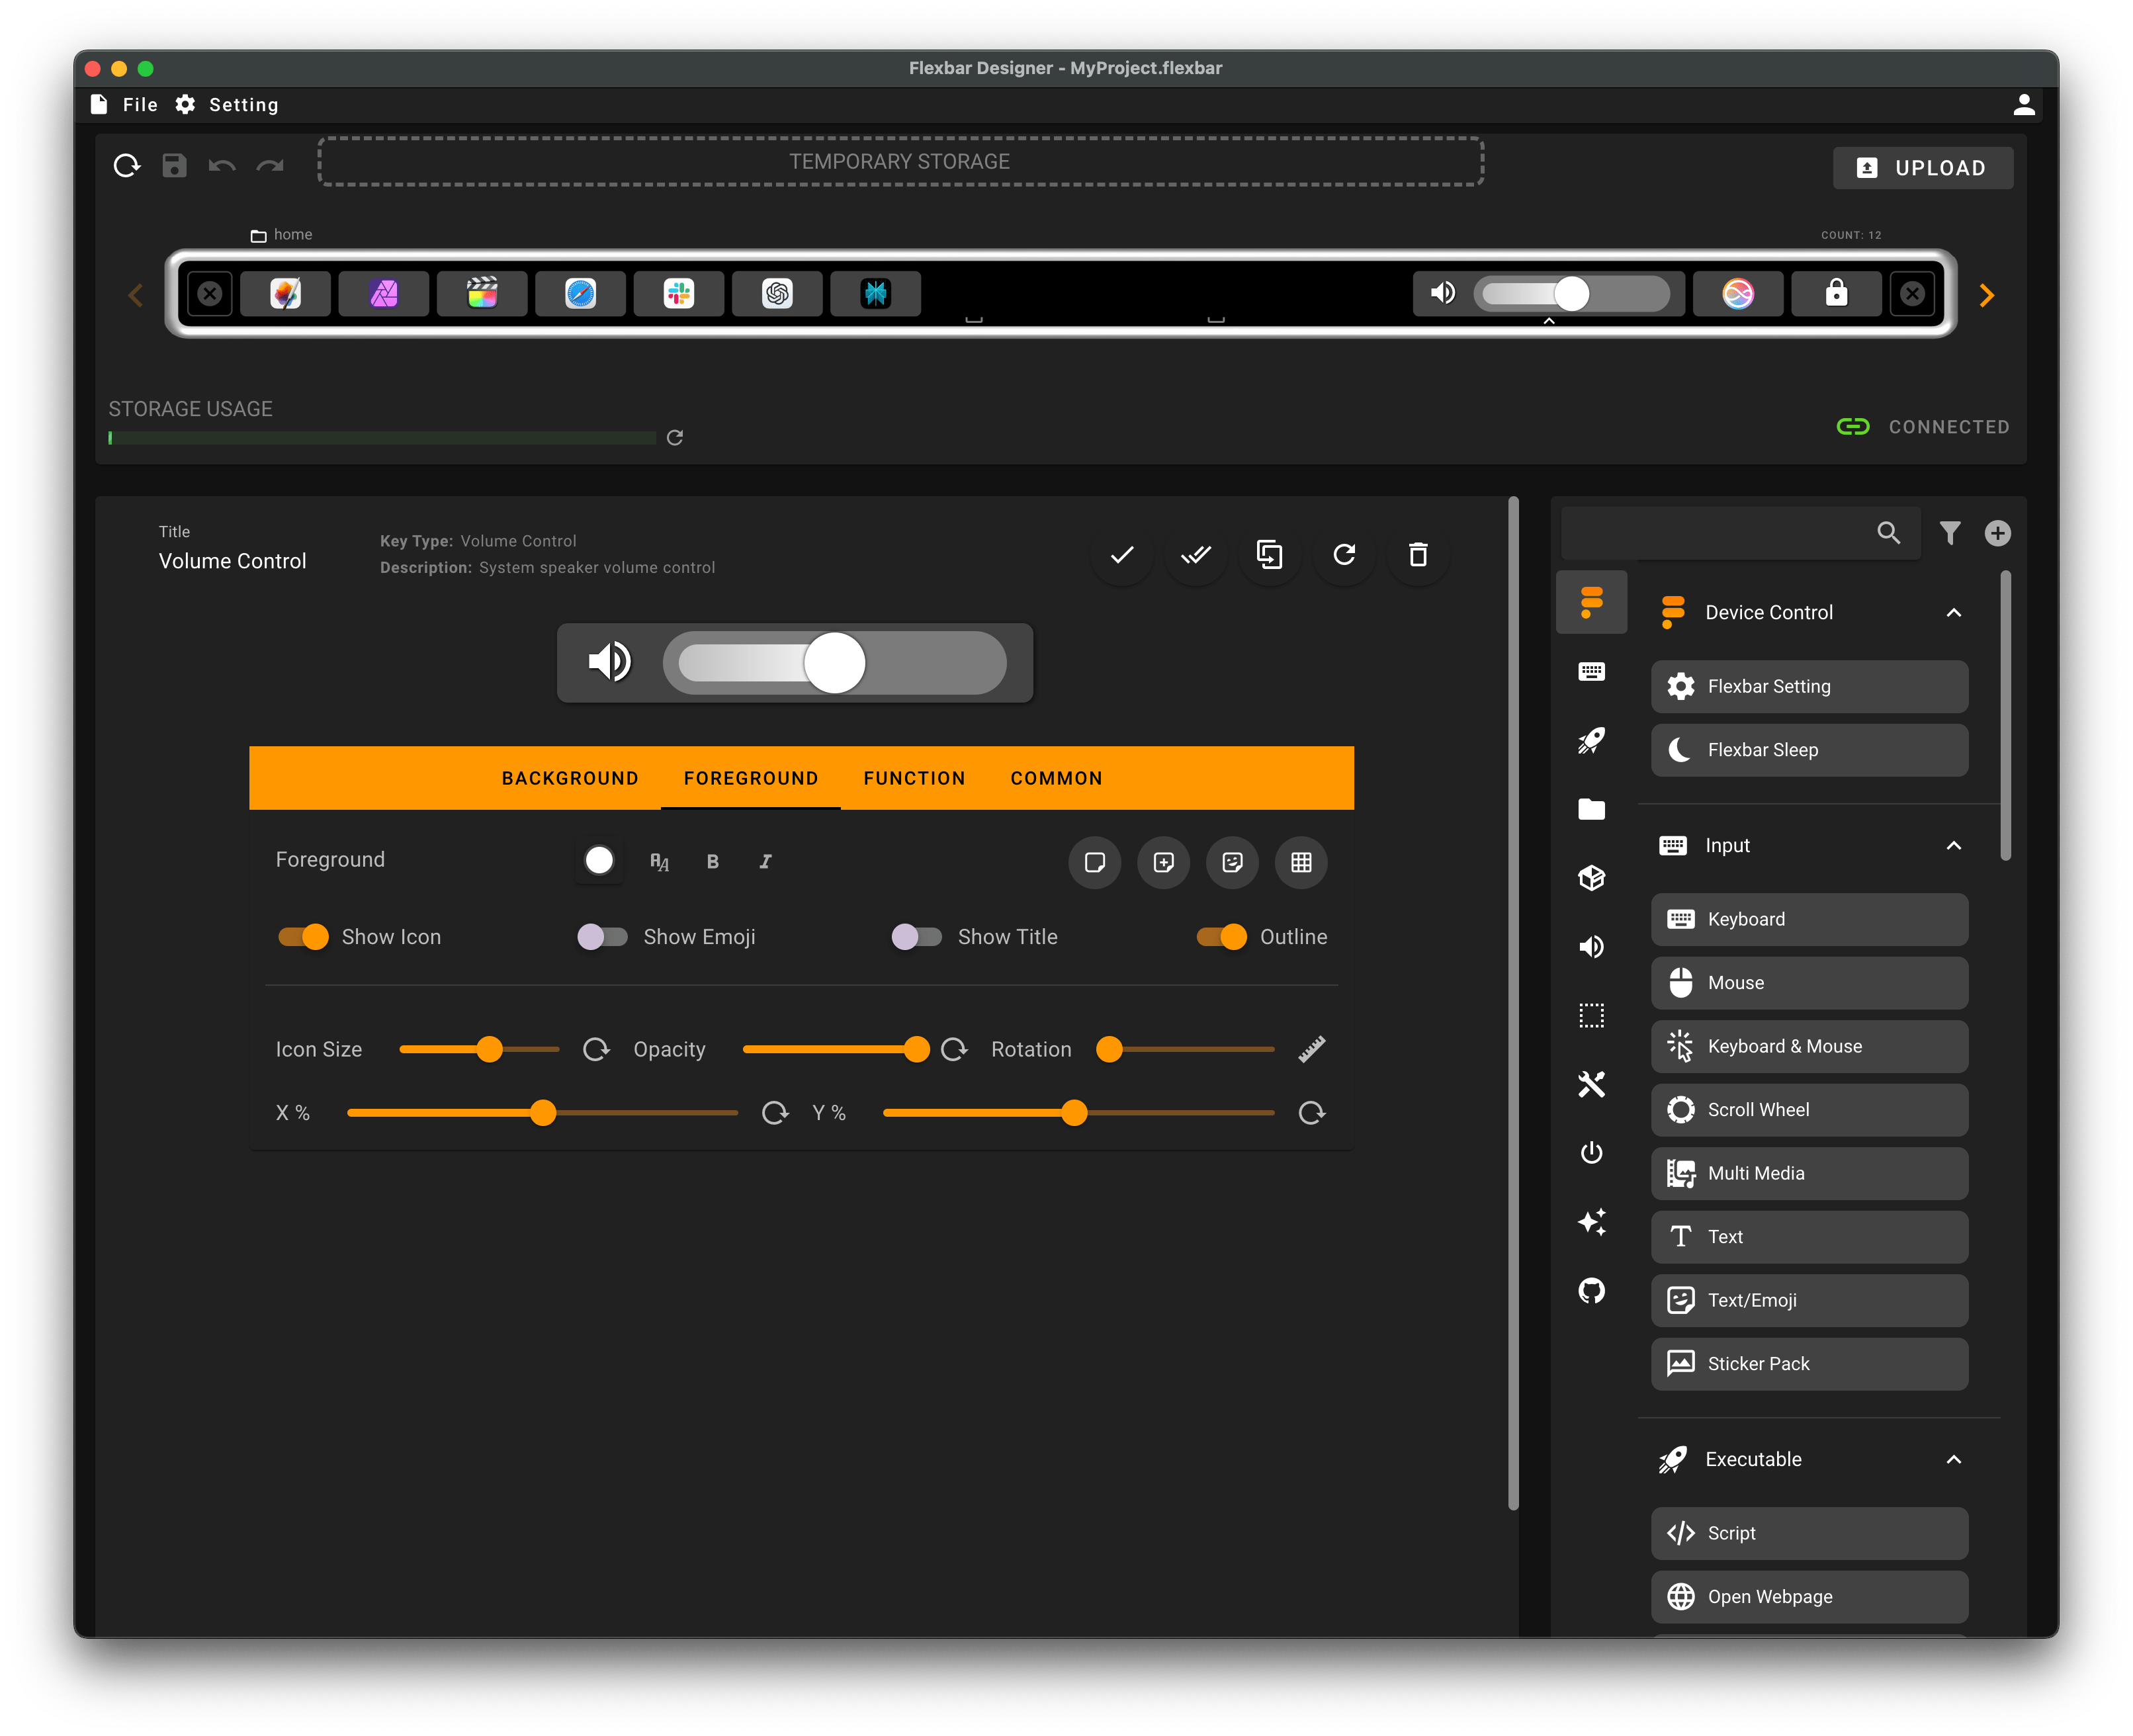Collapse the Device Control section
The width and height of the screenshot is (2133, 1736).
click(1955, 612)
